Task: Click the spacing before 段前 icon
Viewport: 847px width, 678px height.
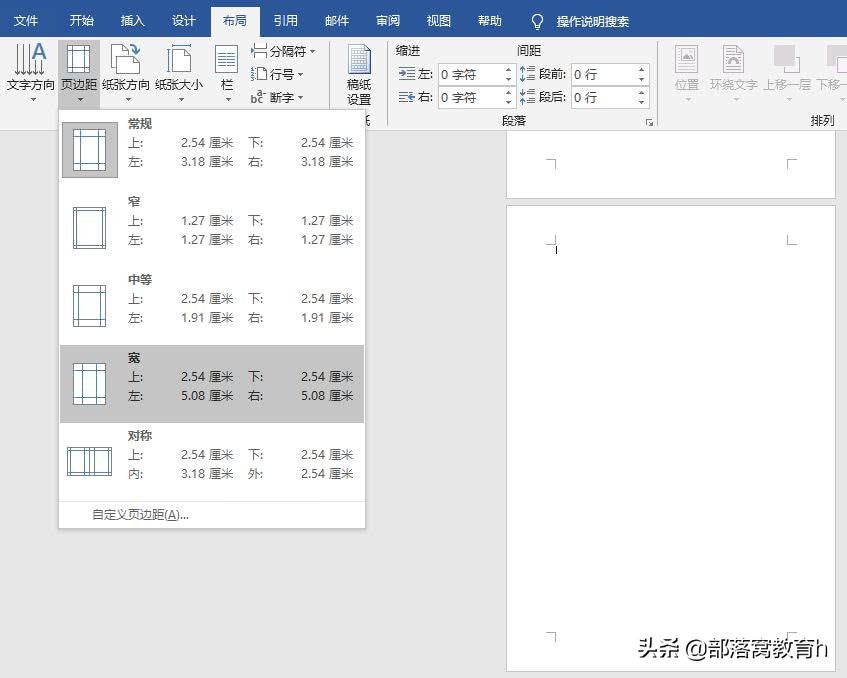Action: pos(527,73)
